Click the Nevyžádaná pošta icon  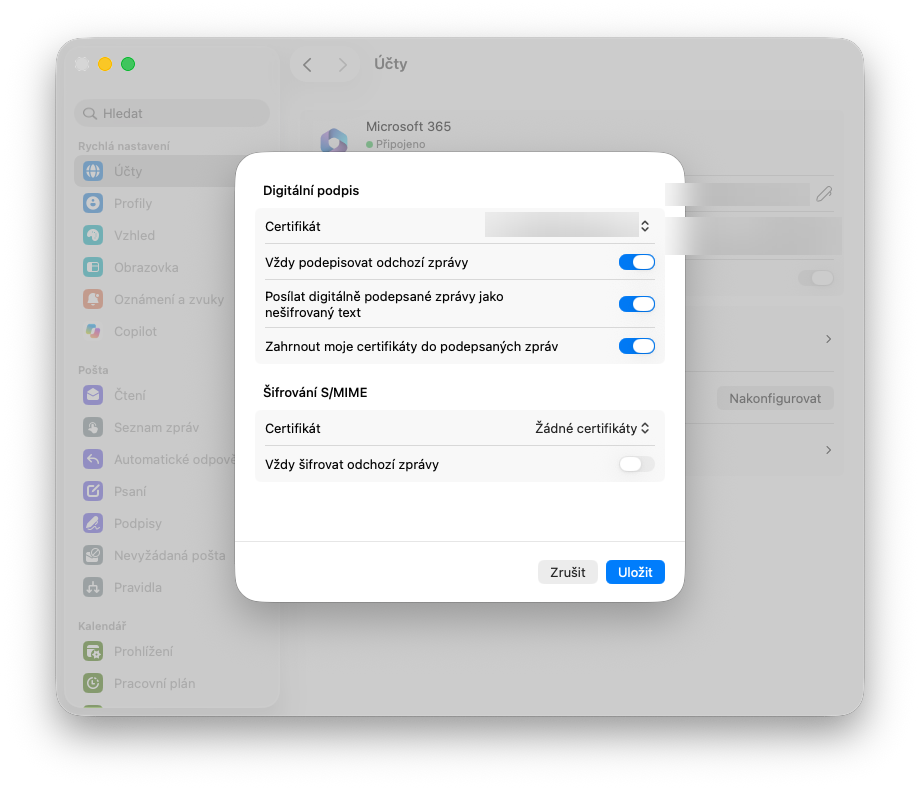click(93, 555)
